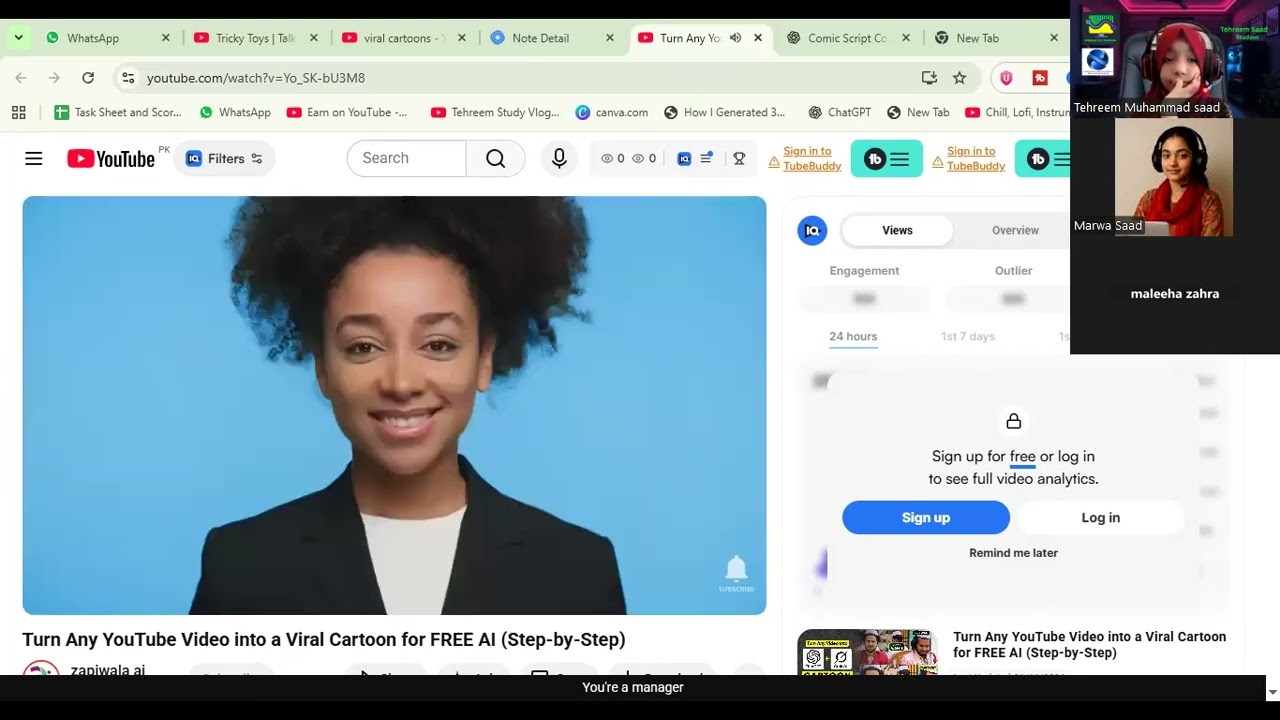Click the install app icon in address bar
This screenshot has height=720, width=1280.
click(929, 77)
